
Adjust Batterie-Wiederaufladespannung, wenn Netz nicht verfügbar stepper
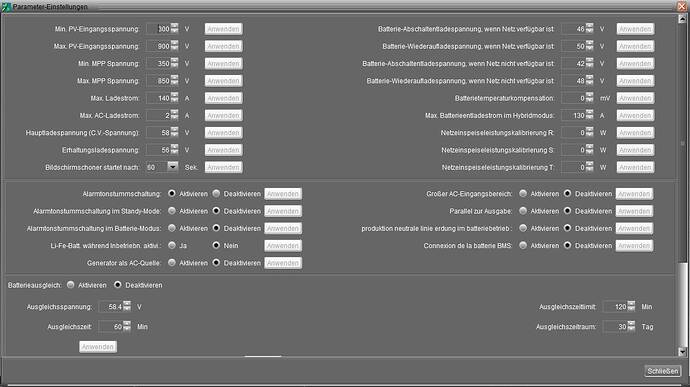point(590,81)
